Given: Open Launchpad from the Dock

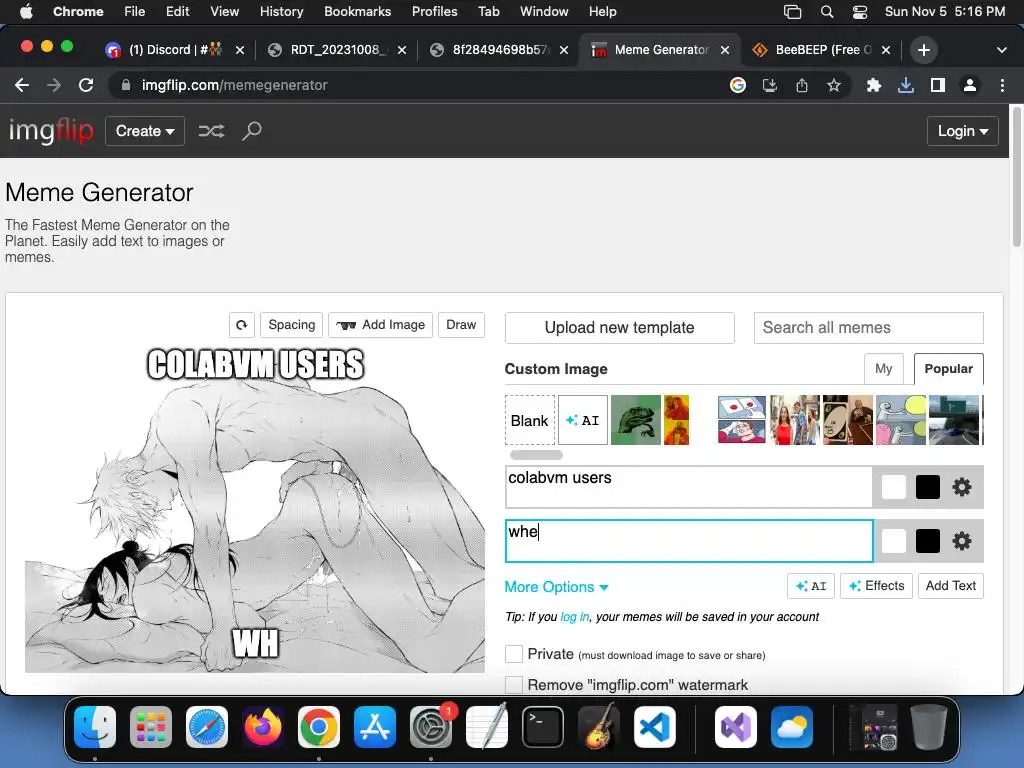Looking at the screenshot, I should pos(151,727).
